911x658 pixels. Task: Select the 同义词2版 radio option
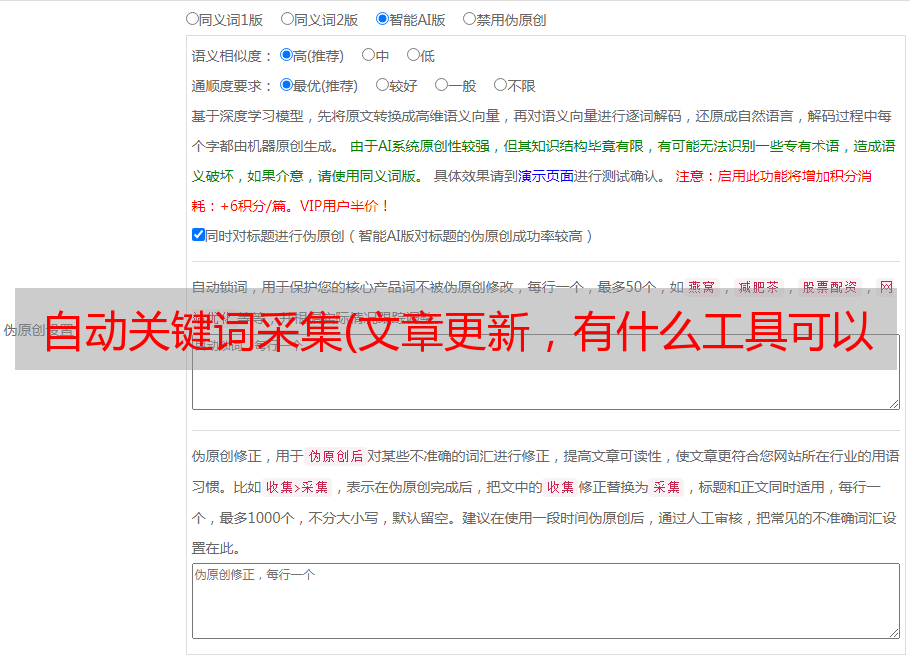287,19
